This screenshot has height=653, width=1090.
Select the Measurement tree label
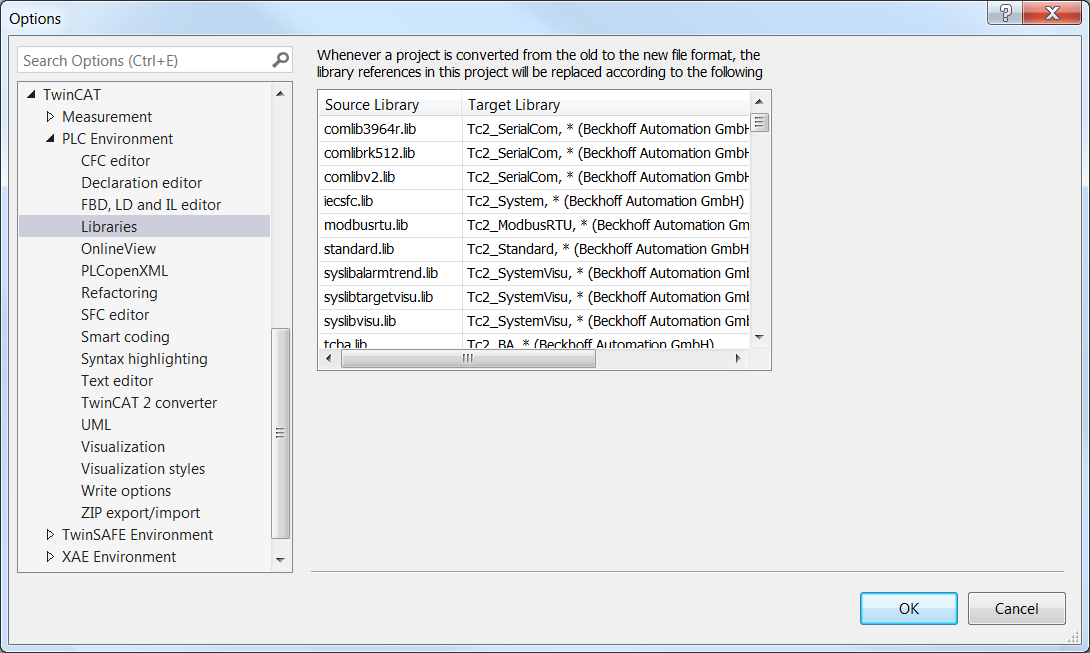coord(107,117)
